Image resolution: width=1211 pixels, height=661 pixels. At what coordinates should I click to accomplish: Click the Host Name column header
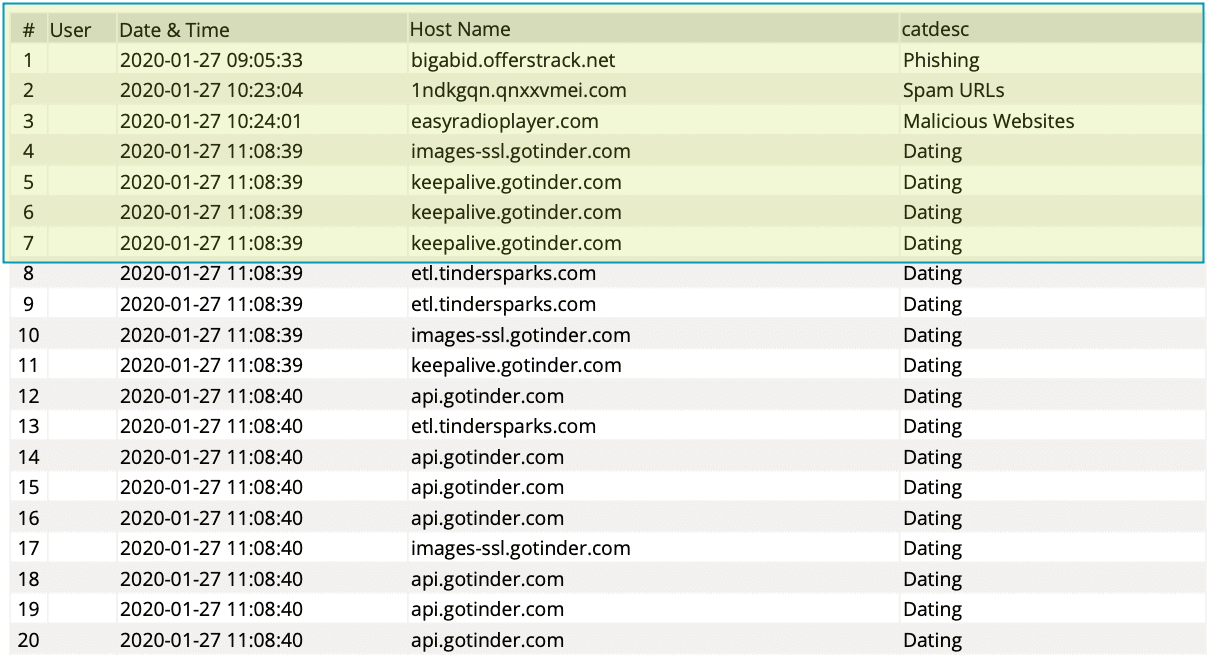tap(460, 29)
